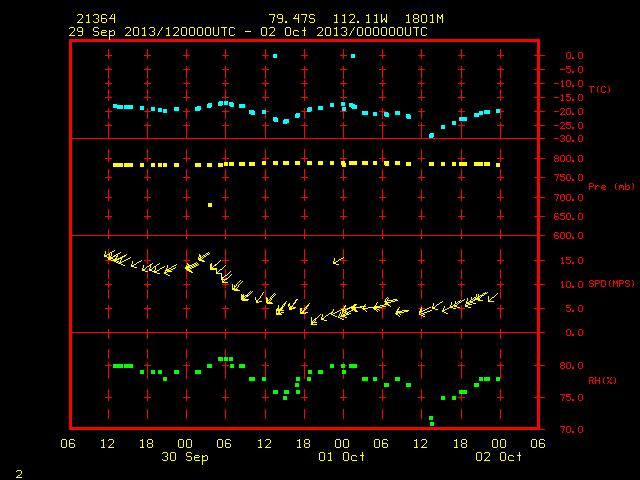Click the isolated wind barb above 01 Oct

tap(339, 260)
